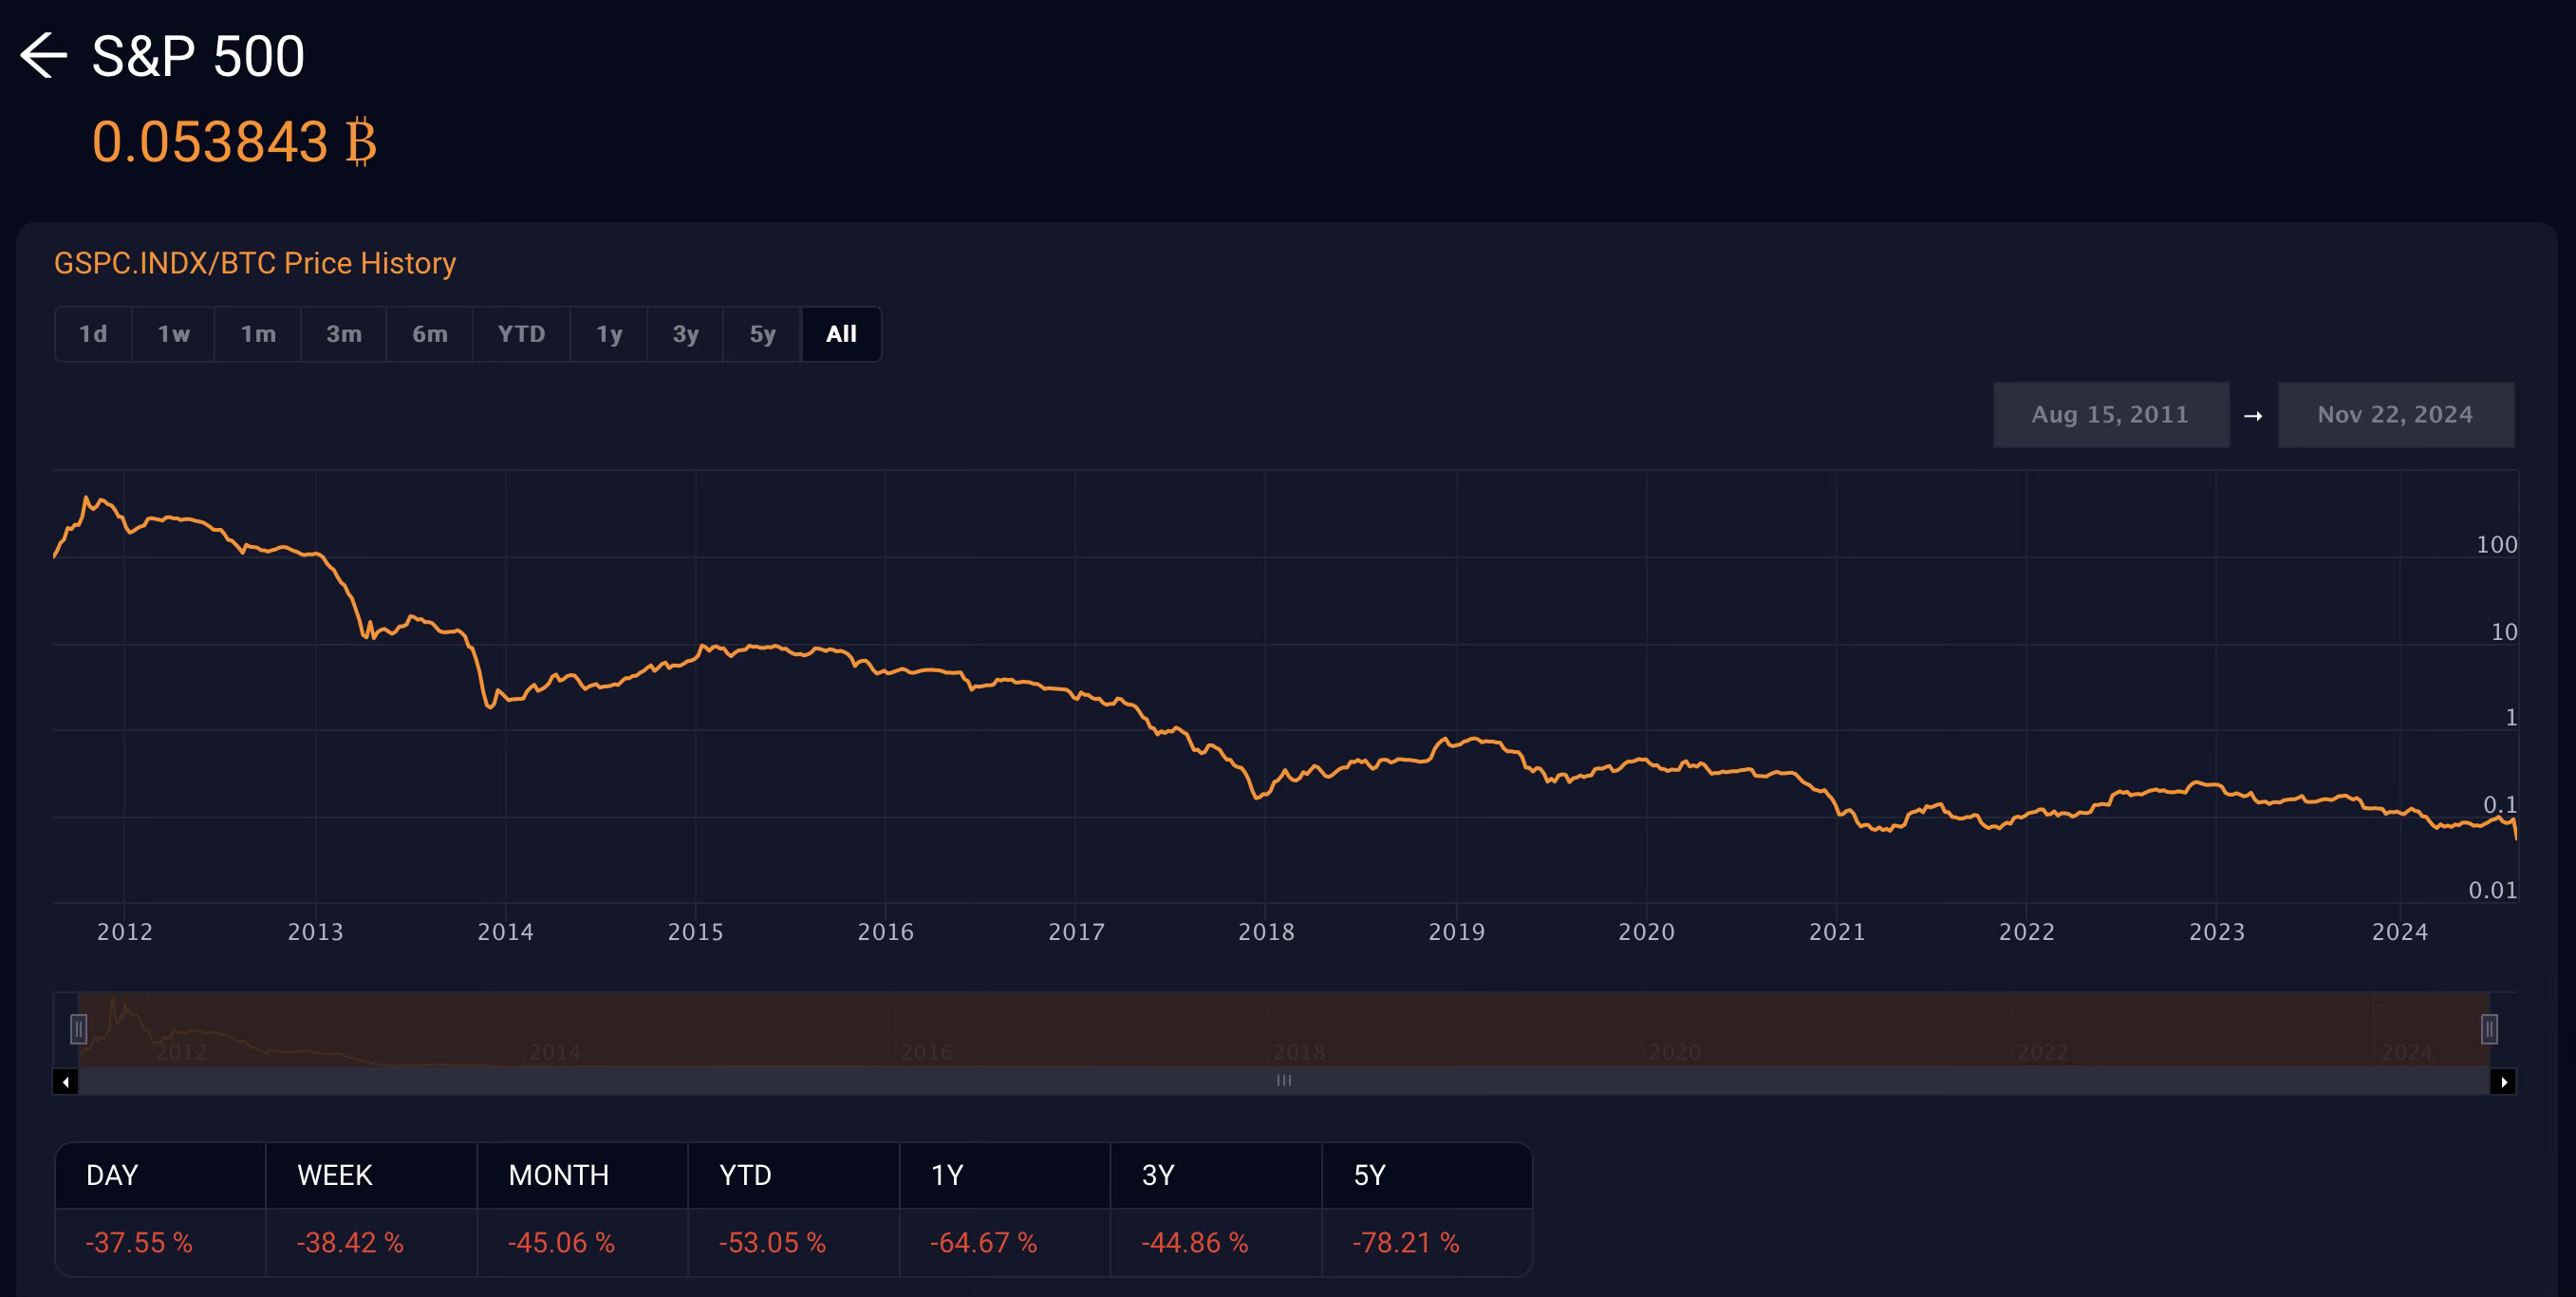Switch chart to 3m range
Image resolution: width=2576 pixels, height=1297 pixels.
pyautogui.click(x=344, y=334)
